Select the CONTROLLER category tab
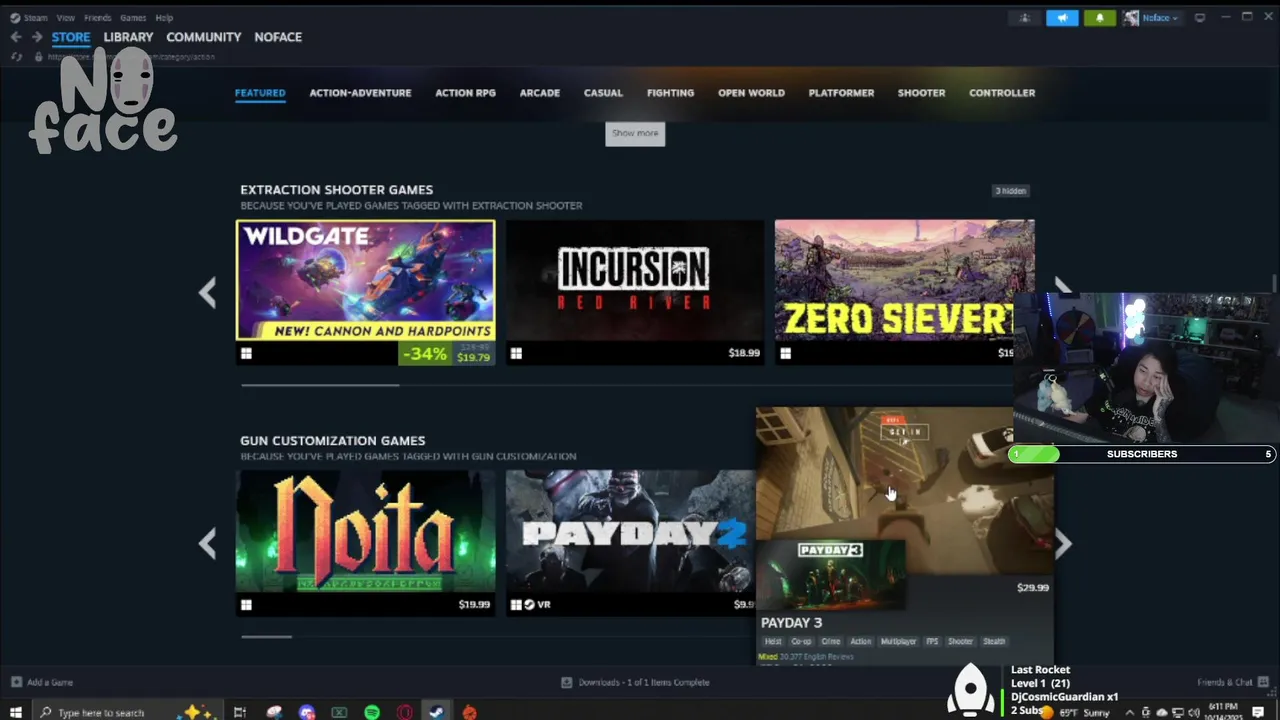The height and width of the screenshot is (720, 1280). point(1002,93)
